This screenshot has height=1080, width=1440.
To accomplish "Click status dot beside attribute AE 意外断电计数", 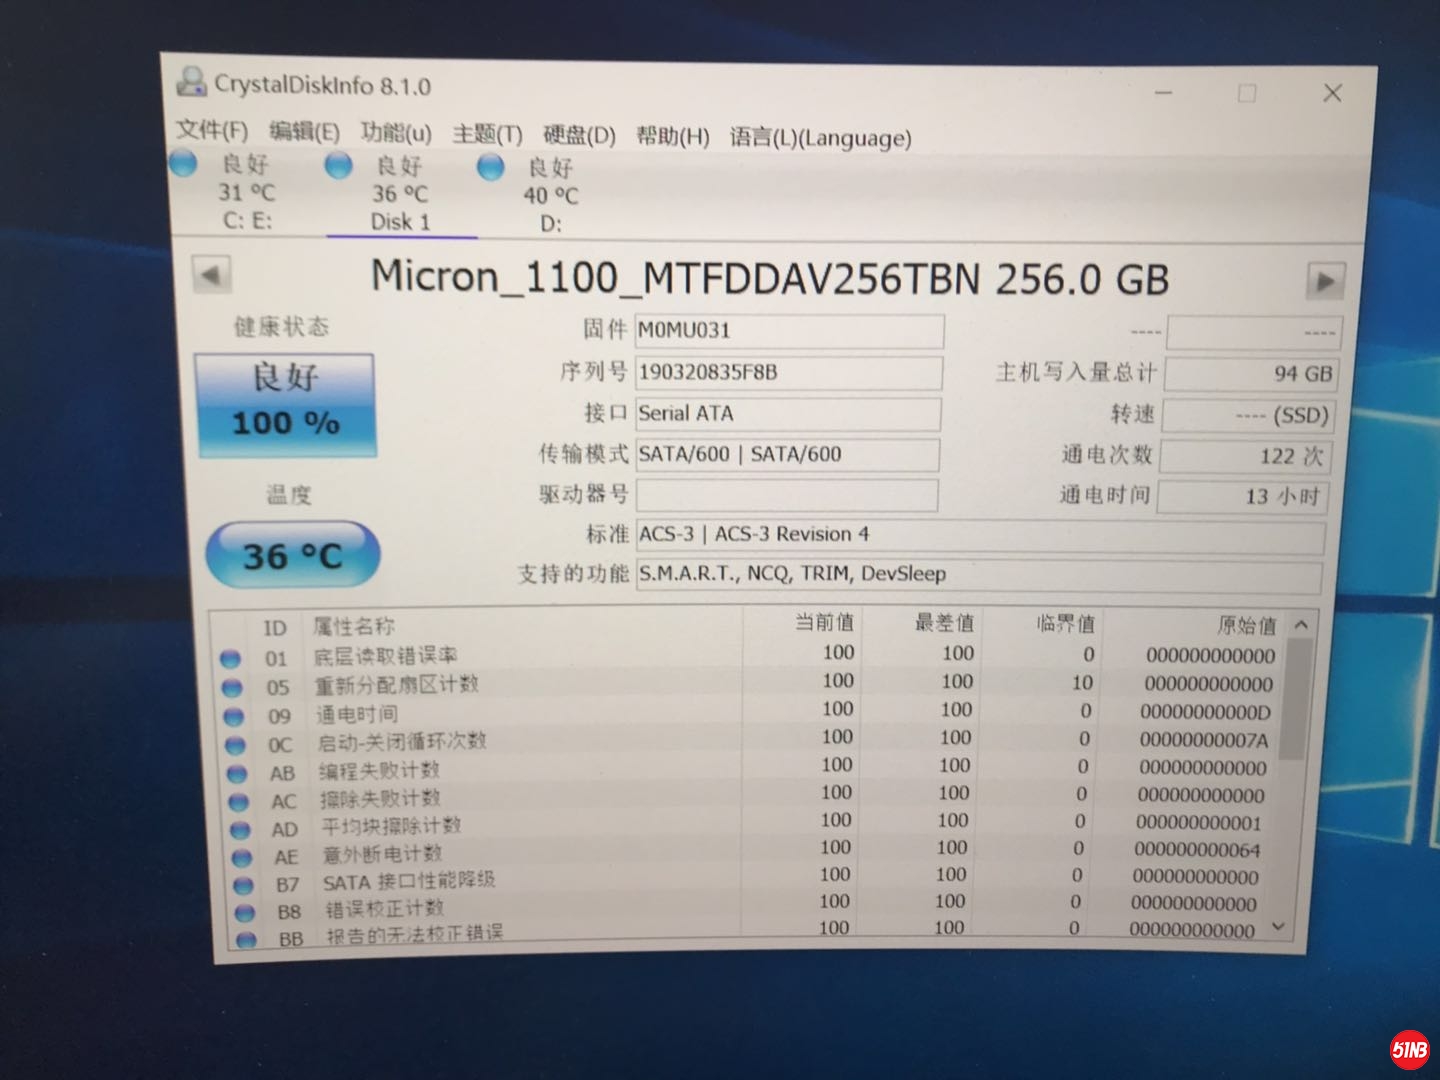I will pos(241,857).
